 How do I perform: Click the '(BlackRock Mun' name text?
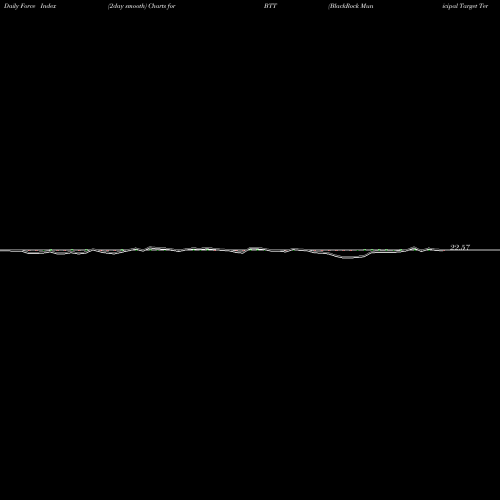tap(351, 6)
